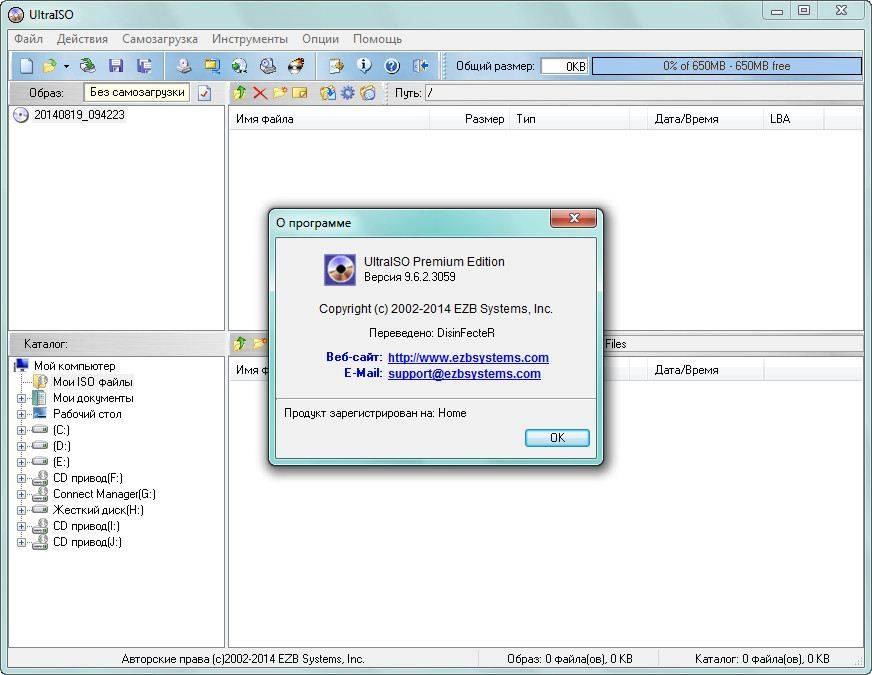Click the blue gear icon
The width and height of the screenshot is (872, 675).
348,93
